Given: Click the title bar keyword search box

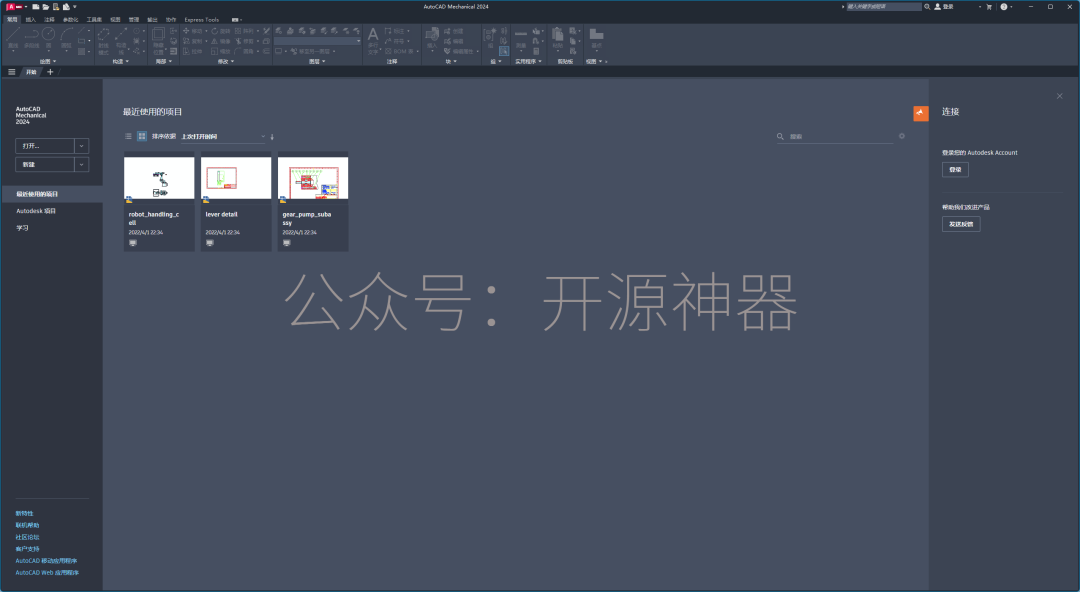Looking at the screenshot, I should pos(883,7).
